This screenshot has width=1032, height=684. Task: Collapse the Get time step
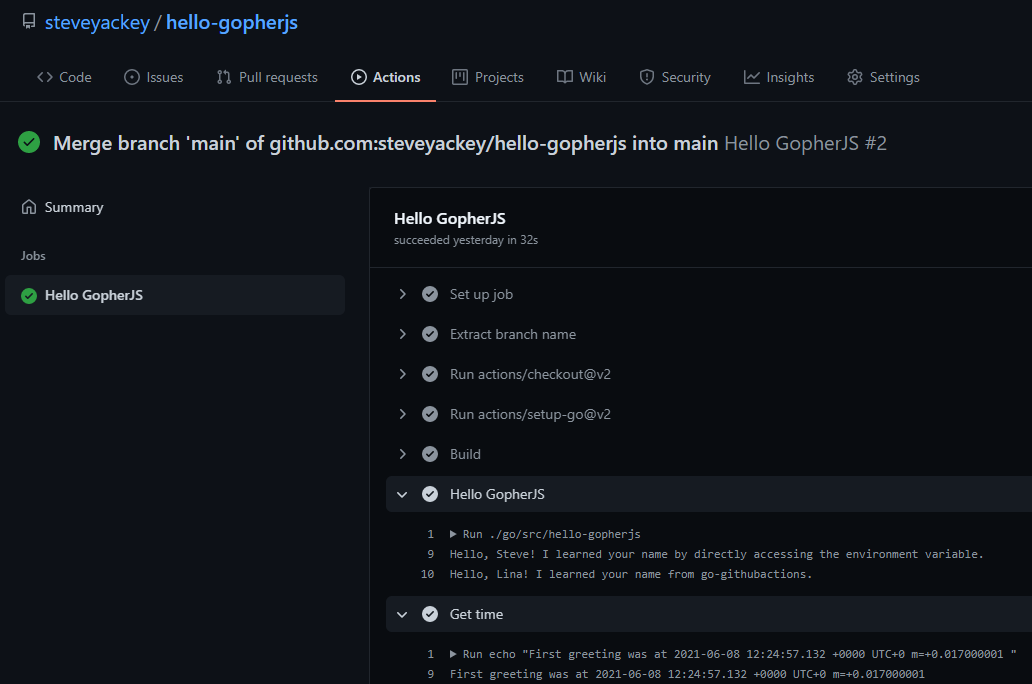tap(402, 614)
